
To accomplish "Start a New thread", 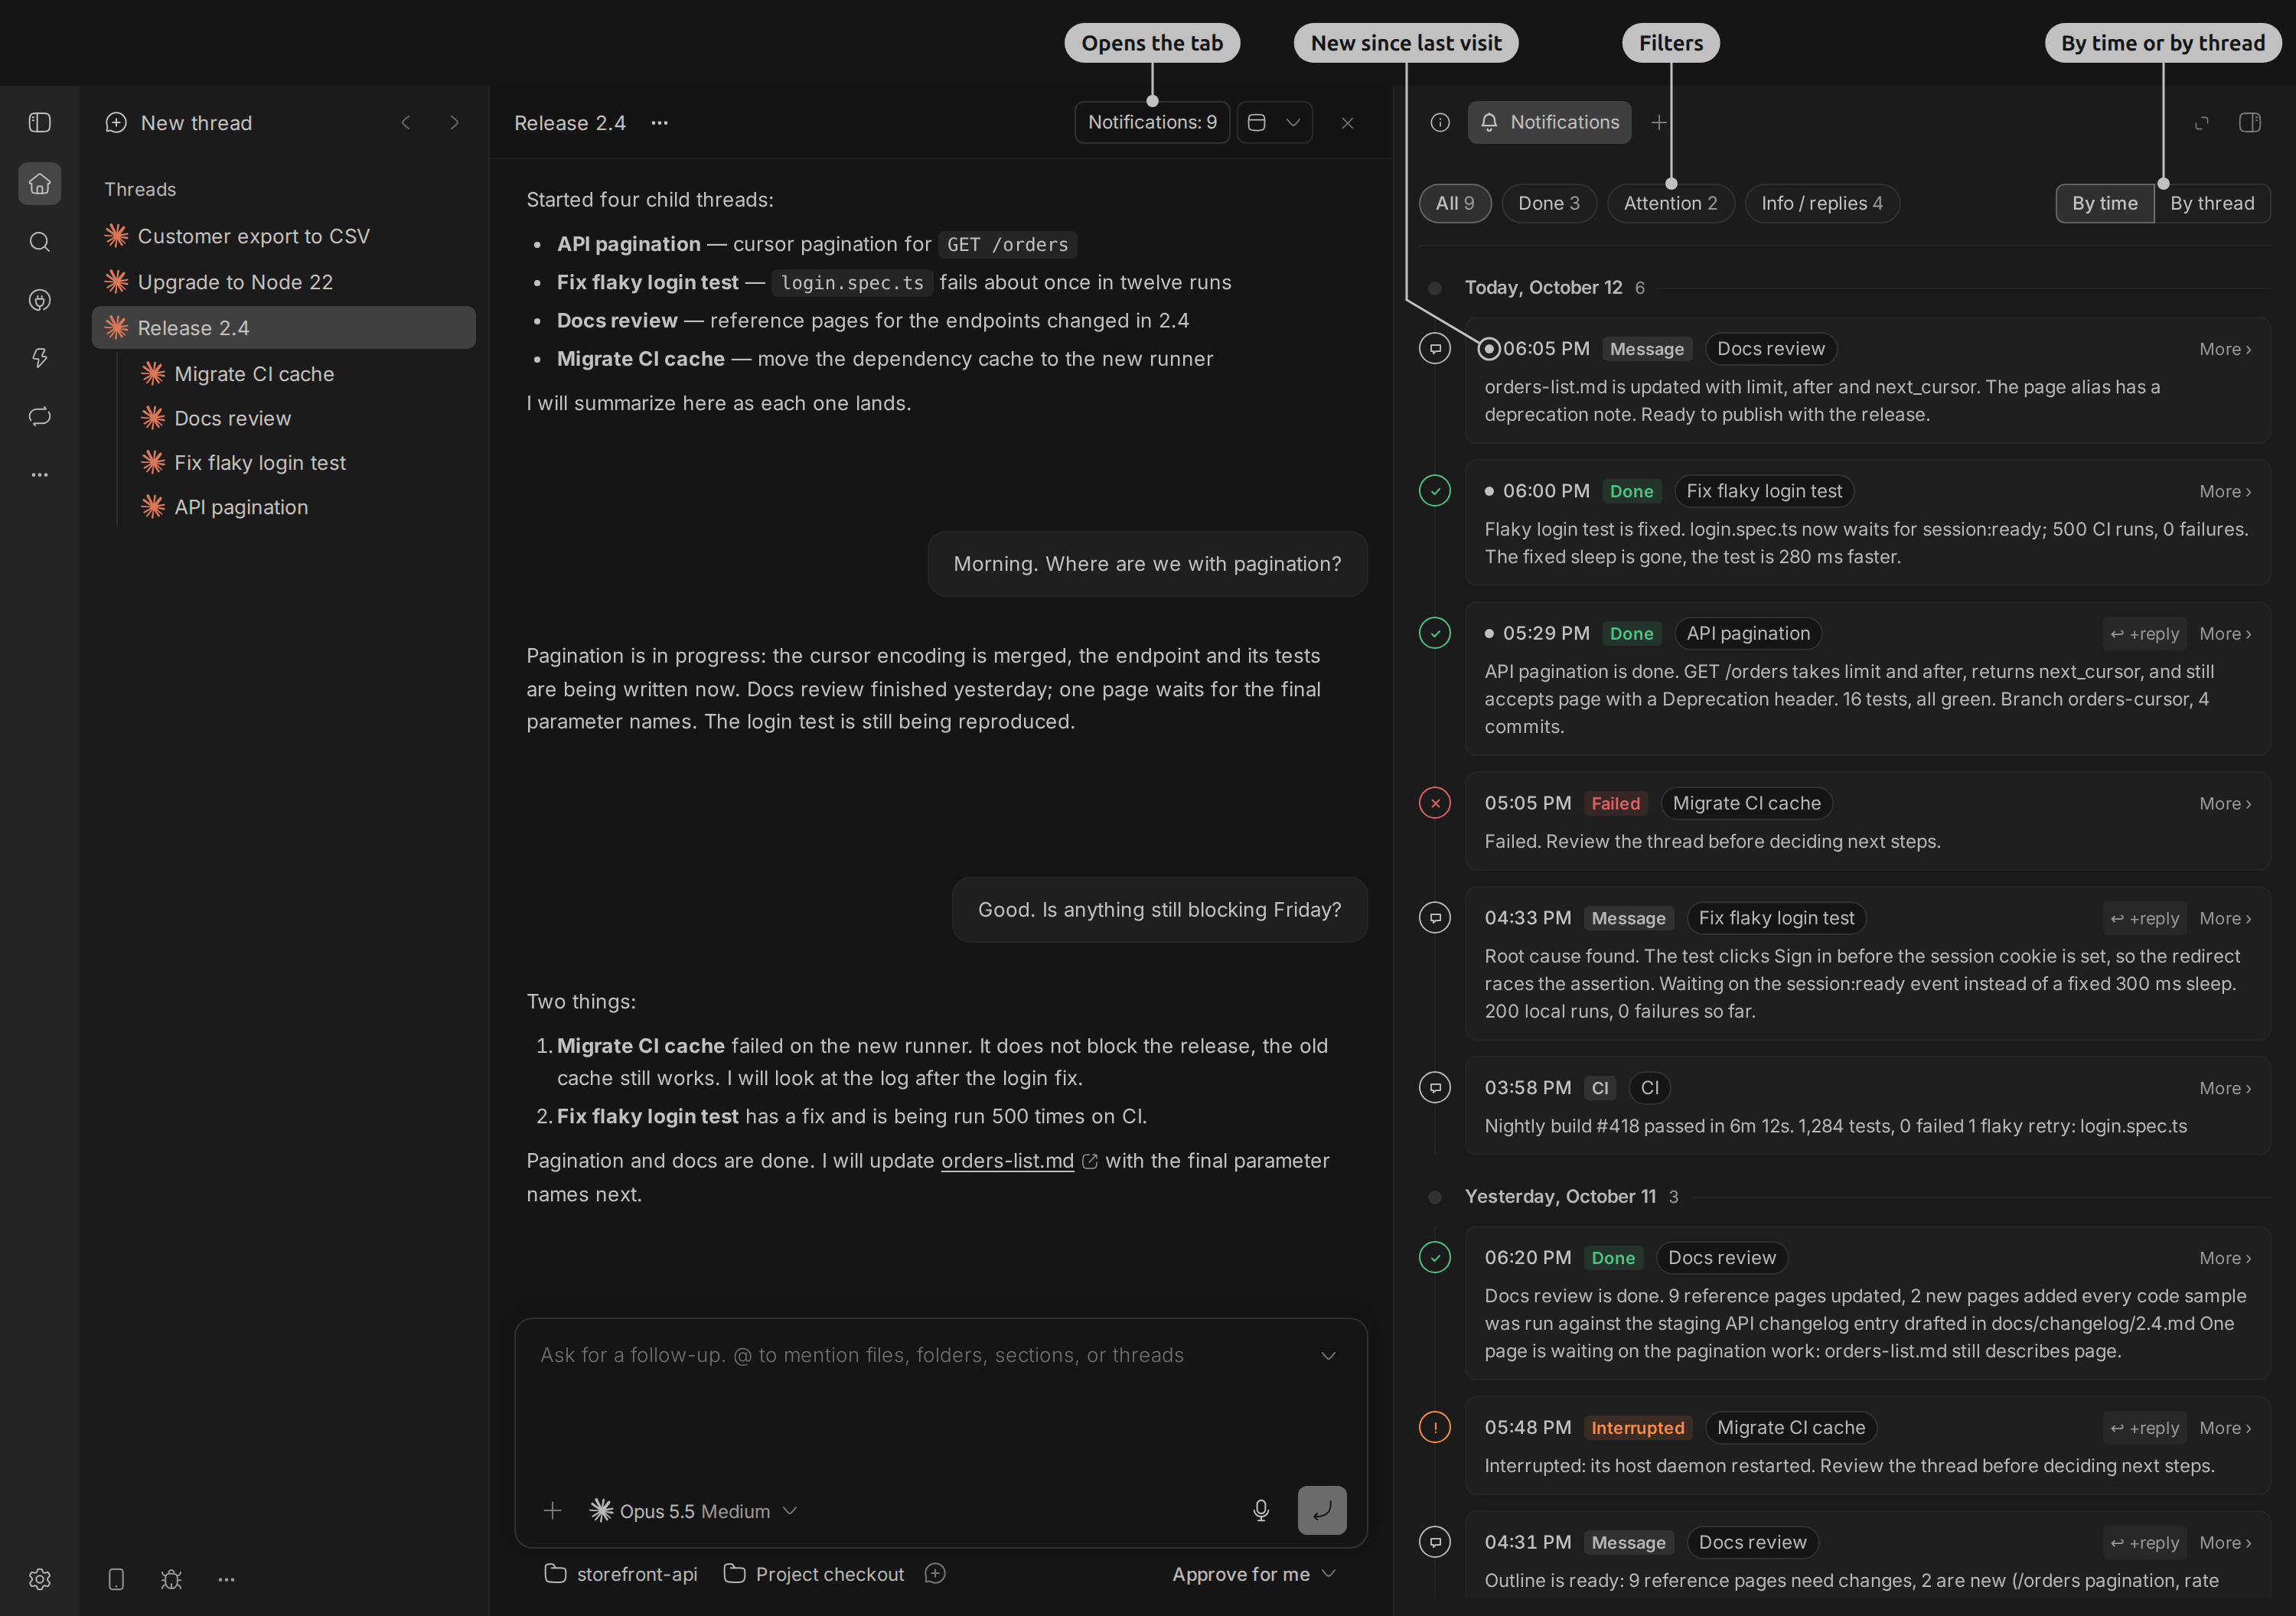I will coord(179,122).
